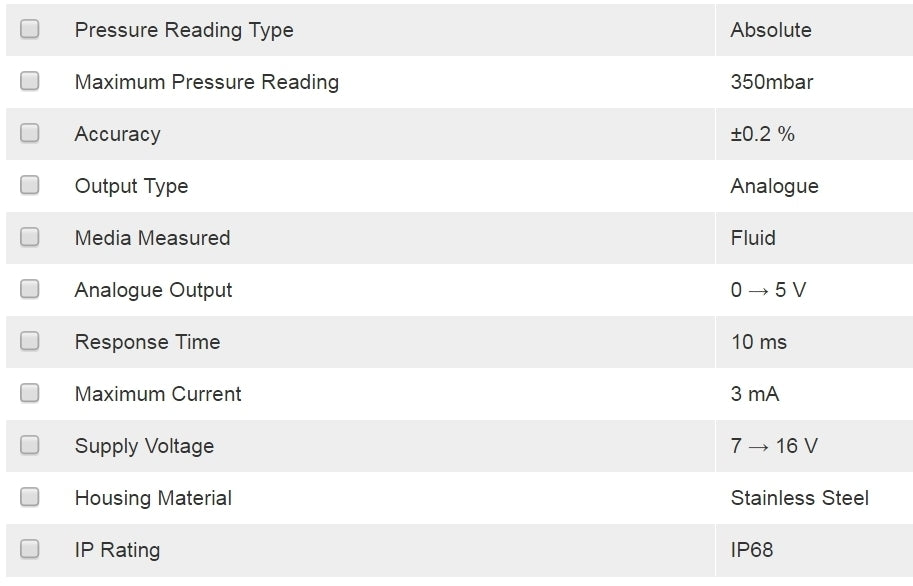Click the 350mbar value
The height and width of the screenshot is (586, 913).
point(772,82)
